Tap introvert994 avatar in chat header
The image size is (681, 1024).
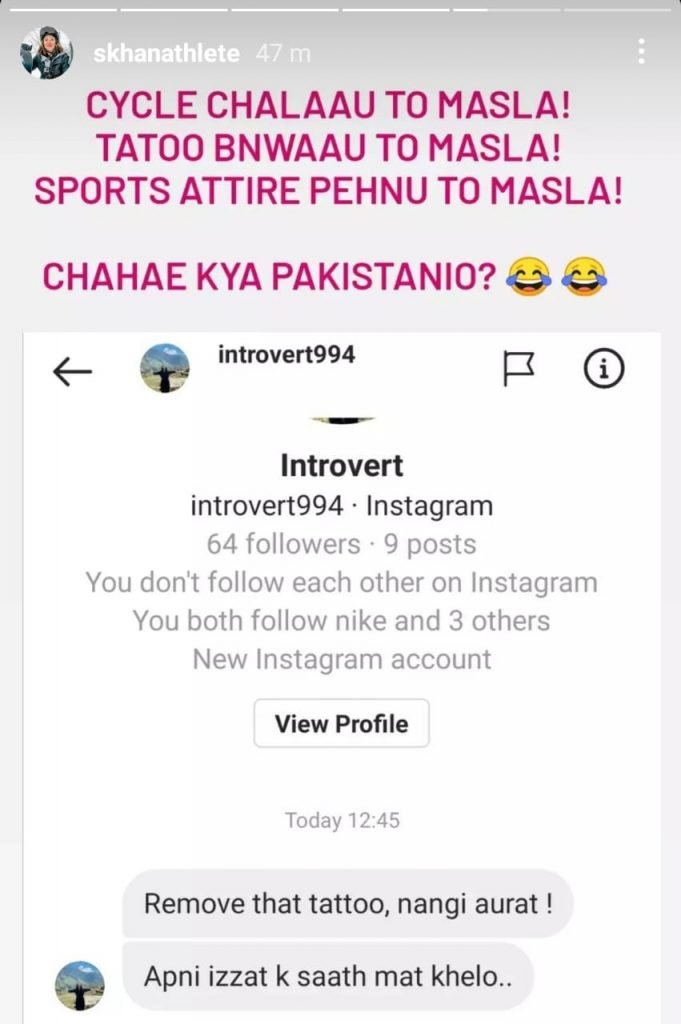point(165,368)
